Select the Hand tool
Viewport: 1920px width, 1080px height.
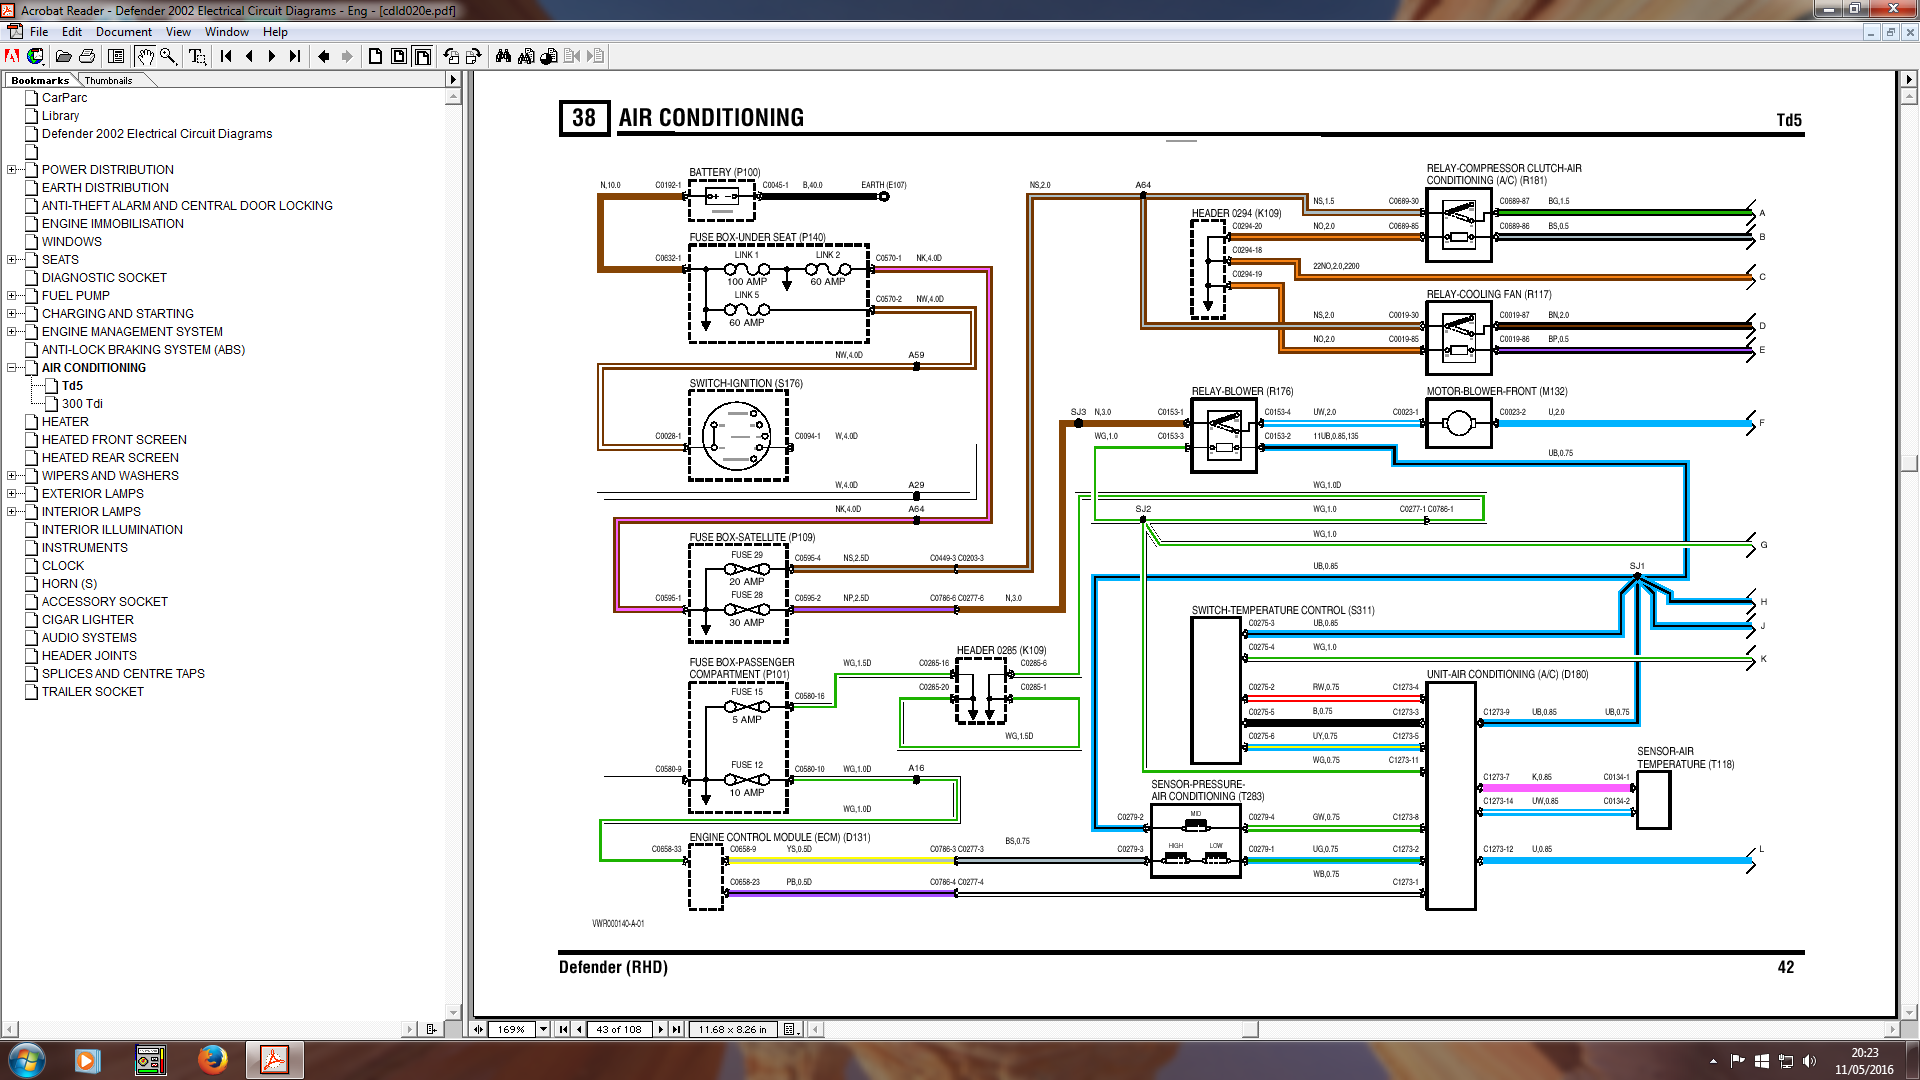coord(145,56)
